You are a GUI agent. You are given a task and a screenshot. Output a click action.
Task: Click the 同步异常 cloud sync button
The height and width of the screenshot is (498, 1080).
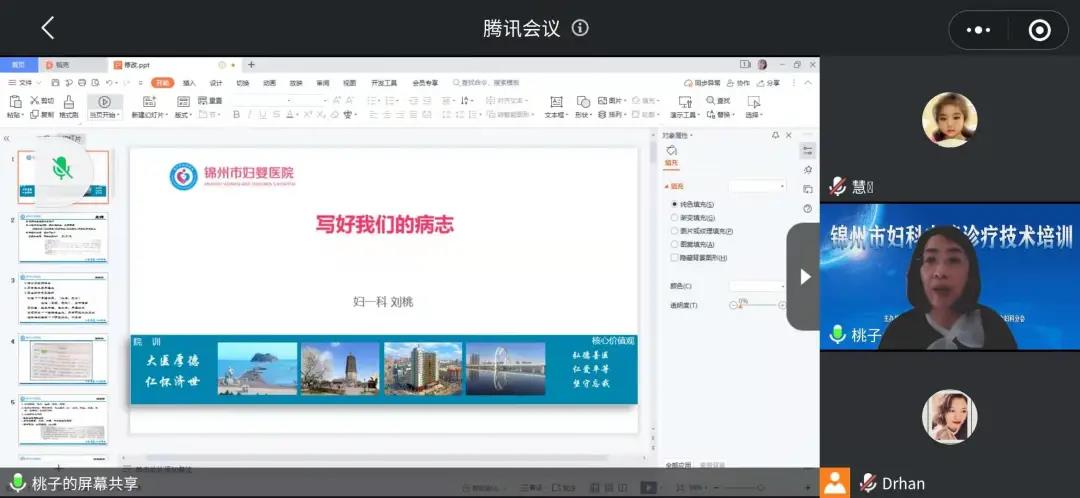703,83
